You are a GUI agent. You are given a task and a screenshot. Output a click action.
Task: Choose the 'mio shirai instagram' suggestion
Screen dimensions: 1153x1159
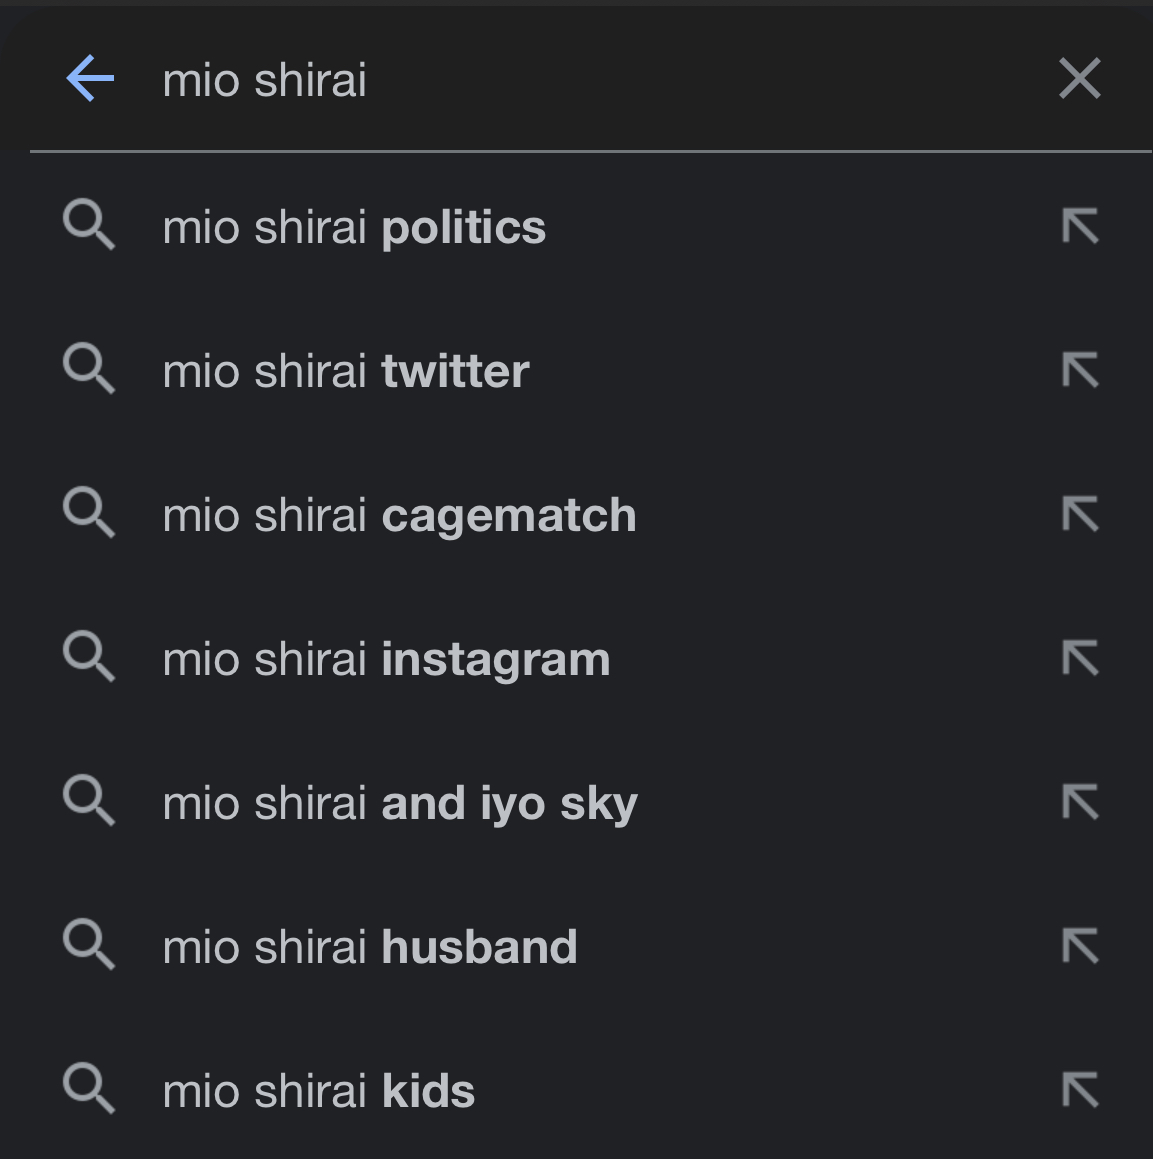[576, 659]
